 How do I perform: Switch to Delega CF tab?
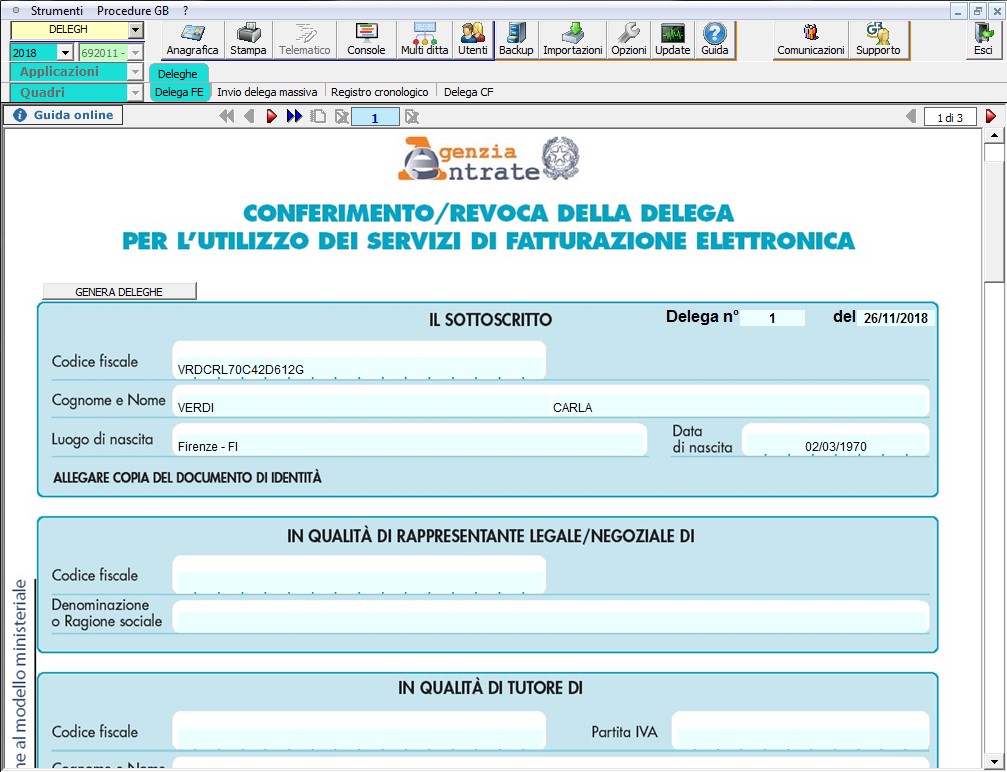click(469, 92)
